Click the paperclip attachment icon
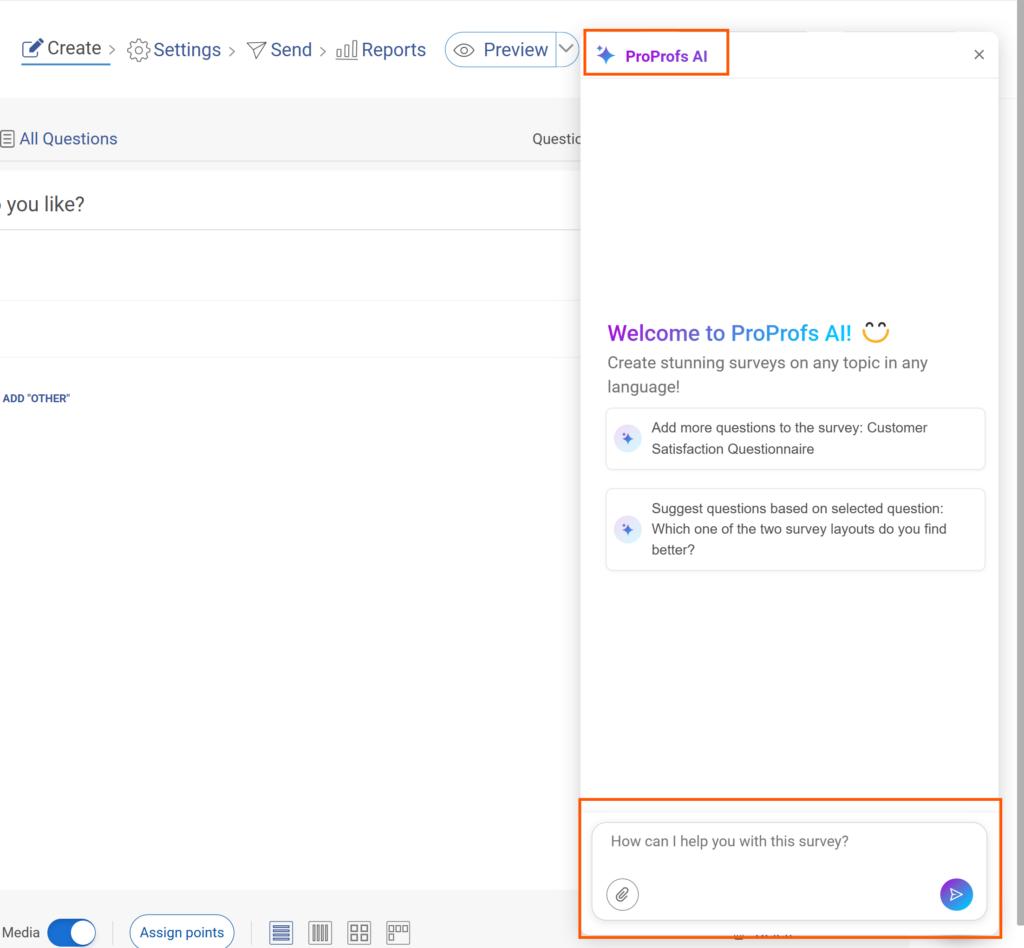 click(x=622, y=894)
